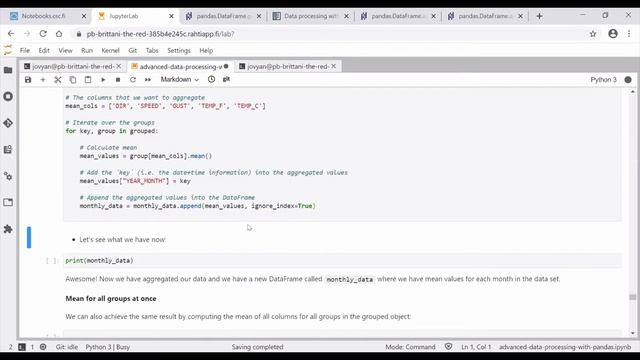Click the shield trust icon in status bar
Viewport: 640px width, 360px height.
(x=448, y=347)
